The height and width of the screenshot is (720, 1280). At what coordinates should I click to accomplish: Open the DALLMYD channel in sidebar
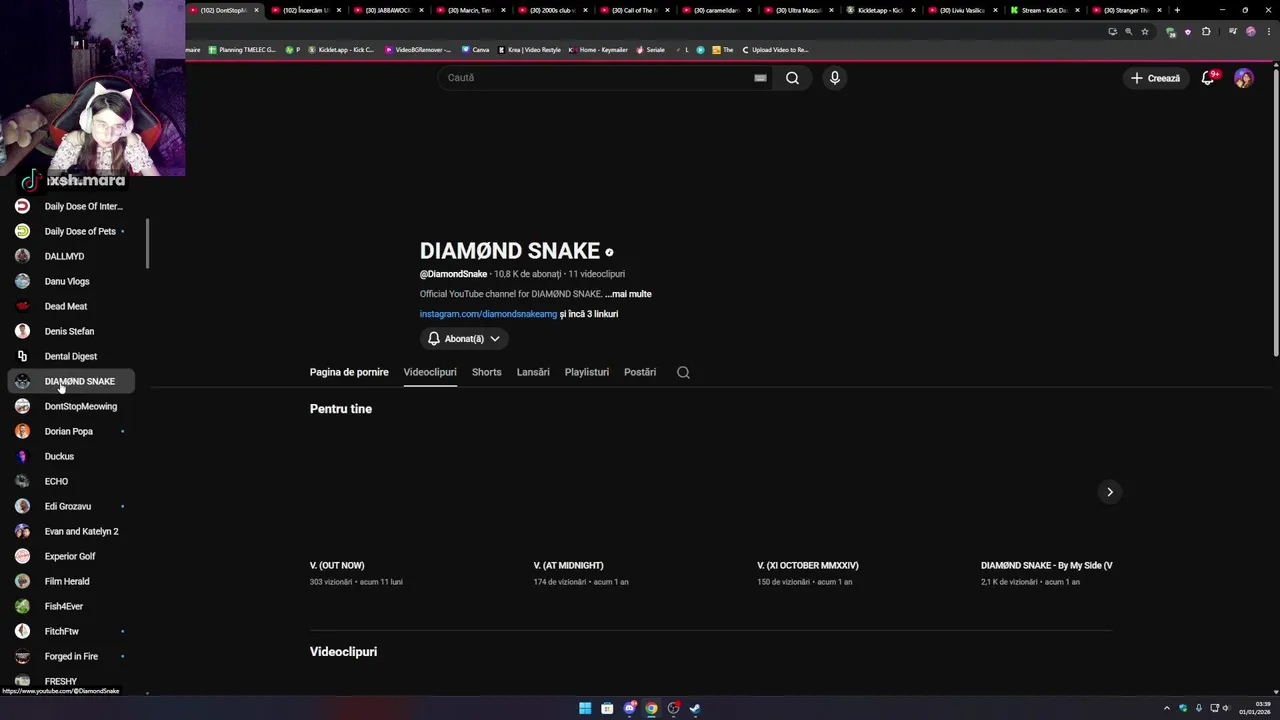point(70,256)
